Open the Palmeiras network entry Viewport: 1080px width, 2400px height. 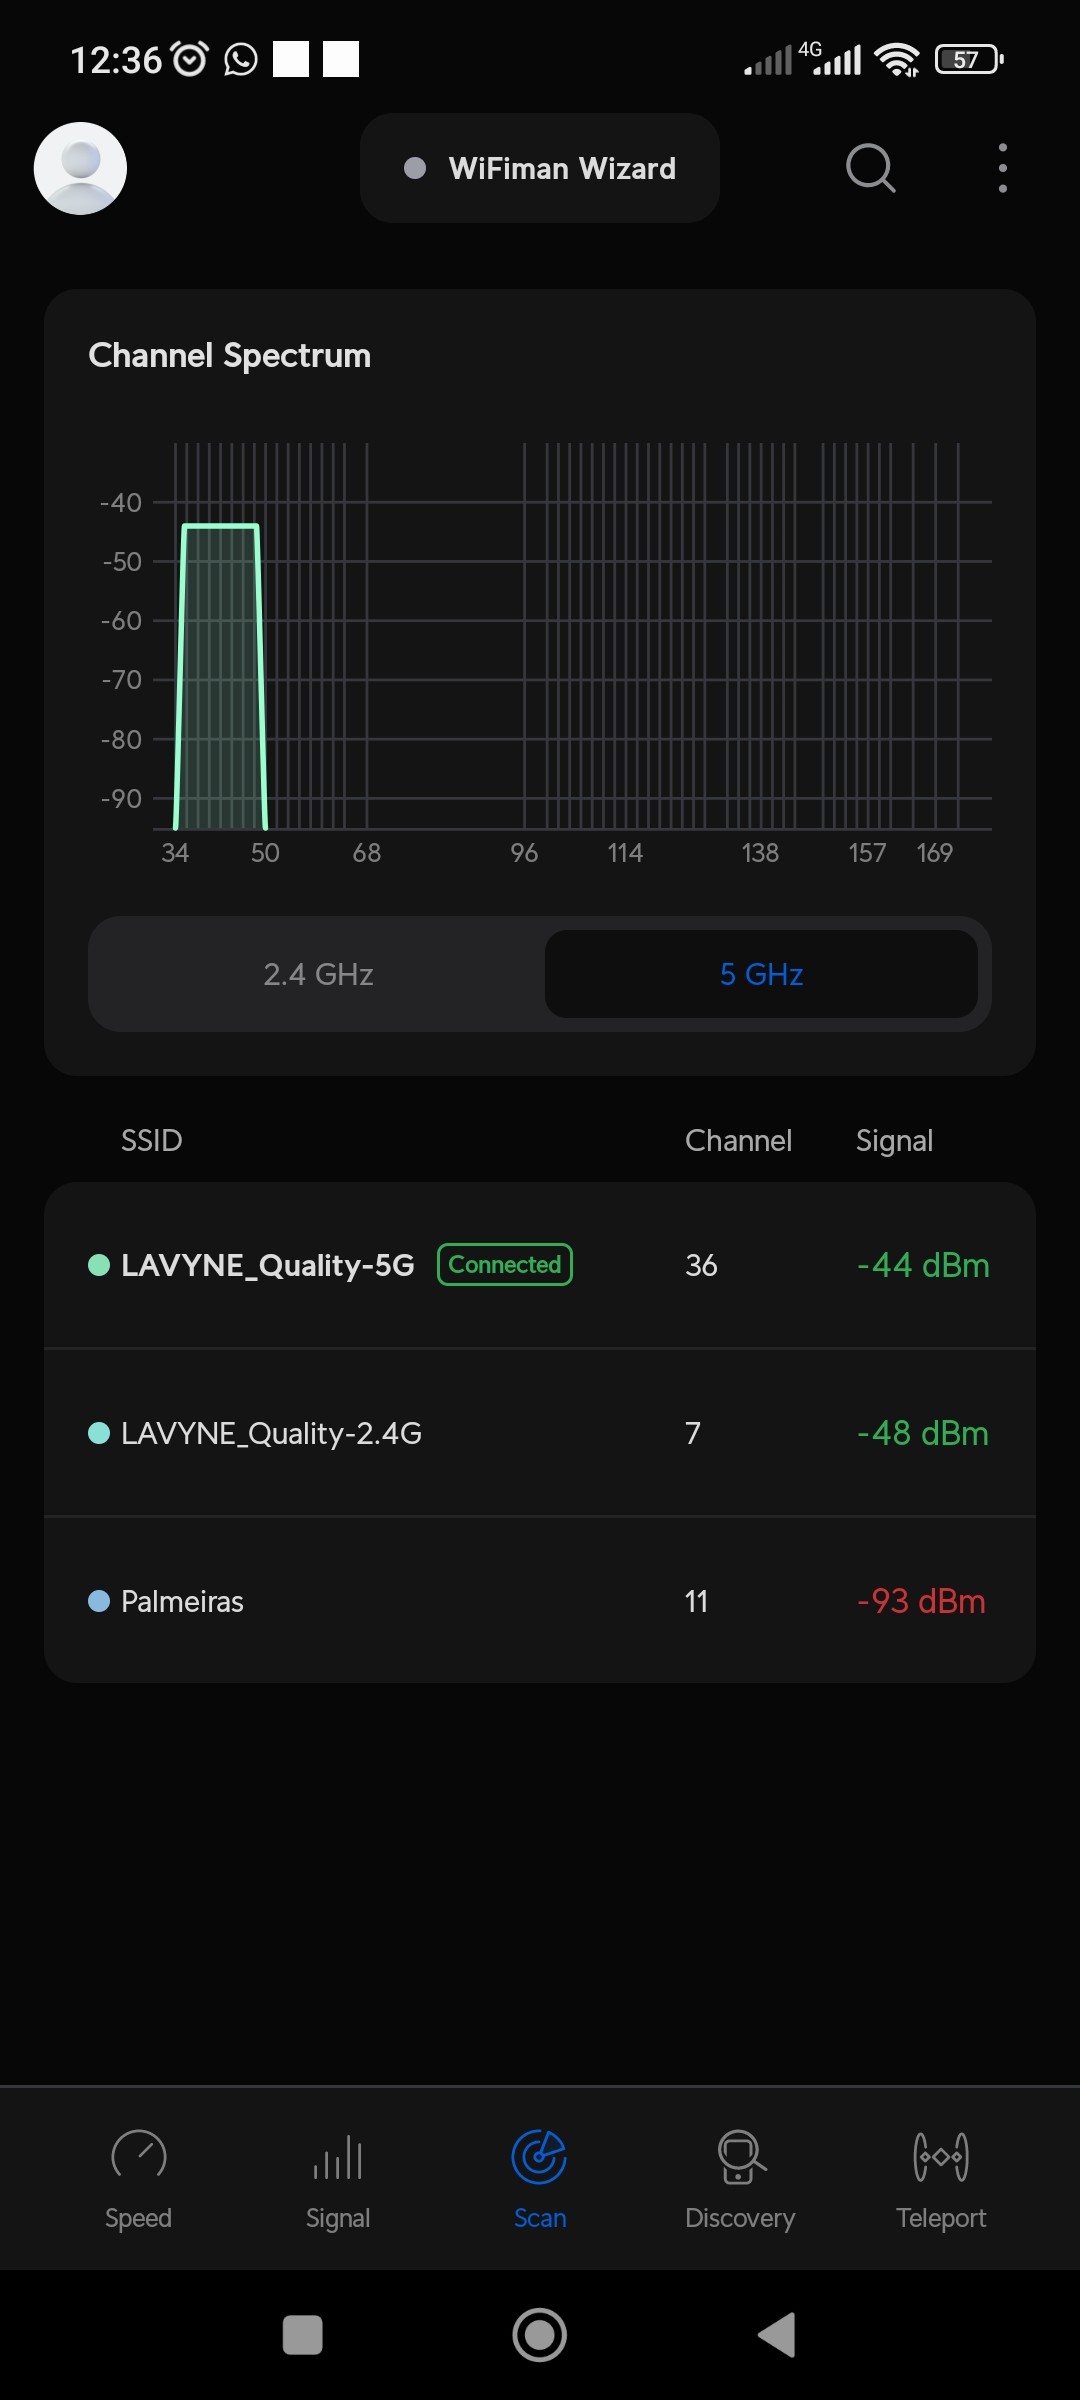182,1601
